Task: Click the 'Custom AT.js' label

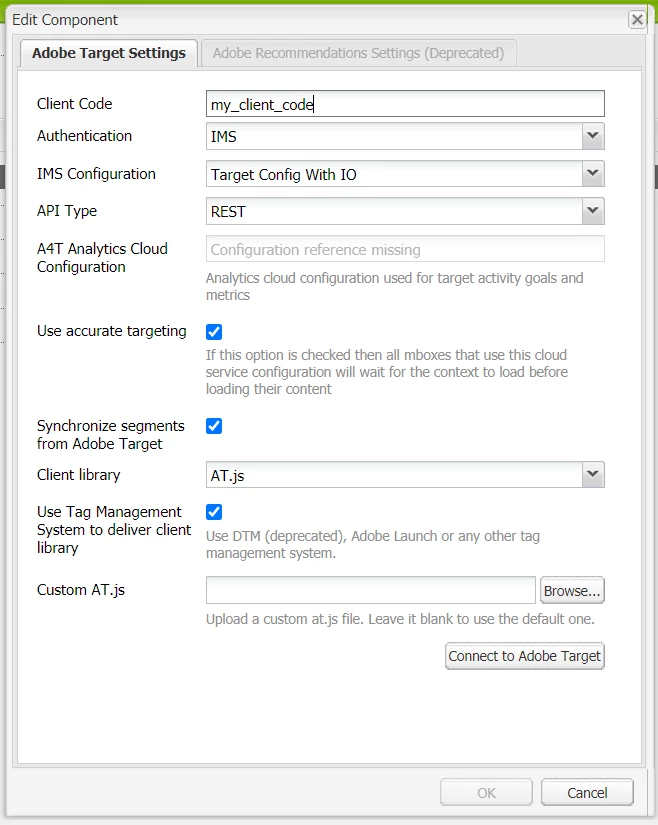Action: 81,590
